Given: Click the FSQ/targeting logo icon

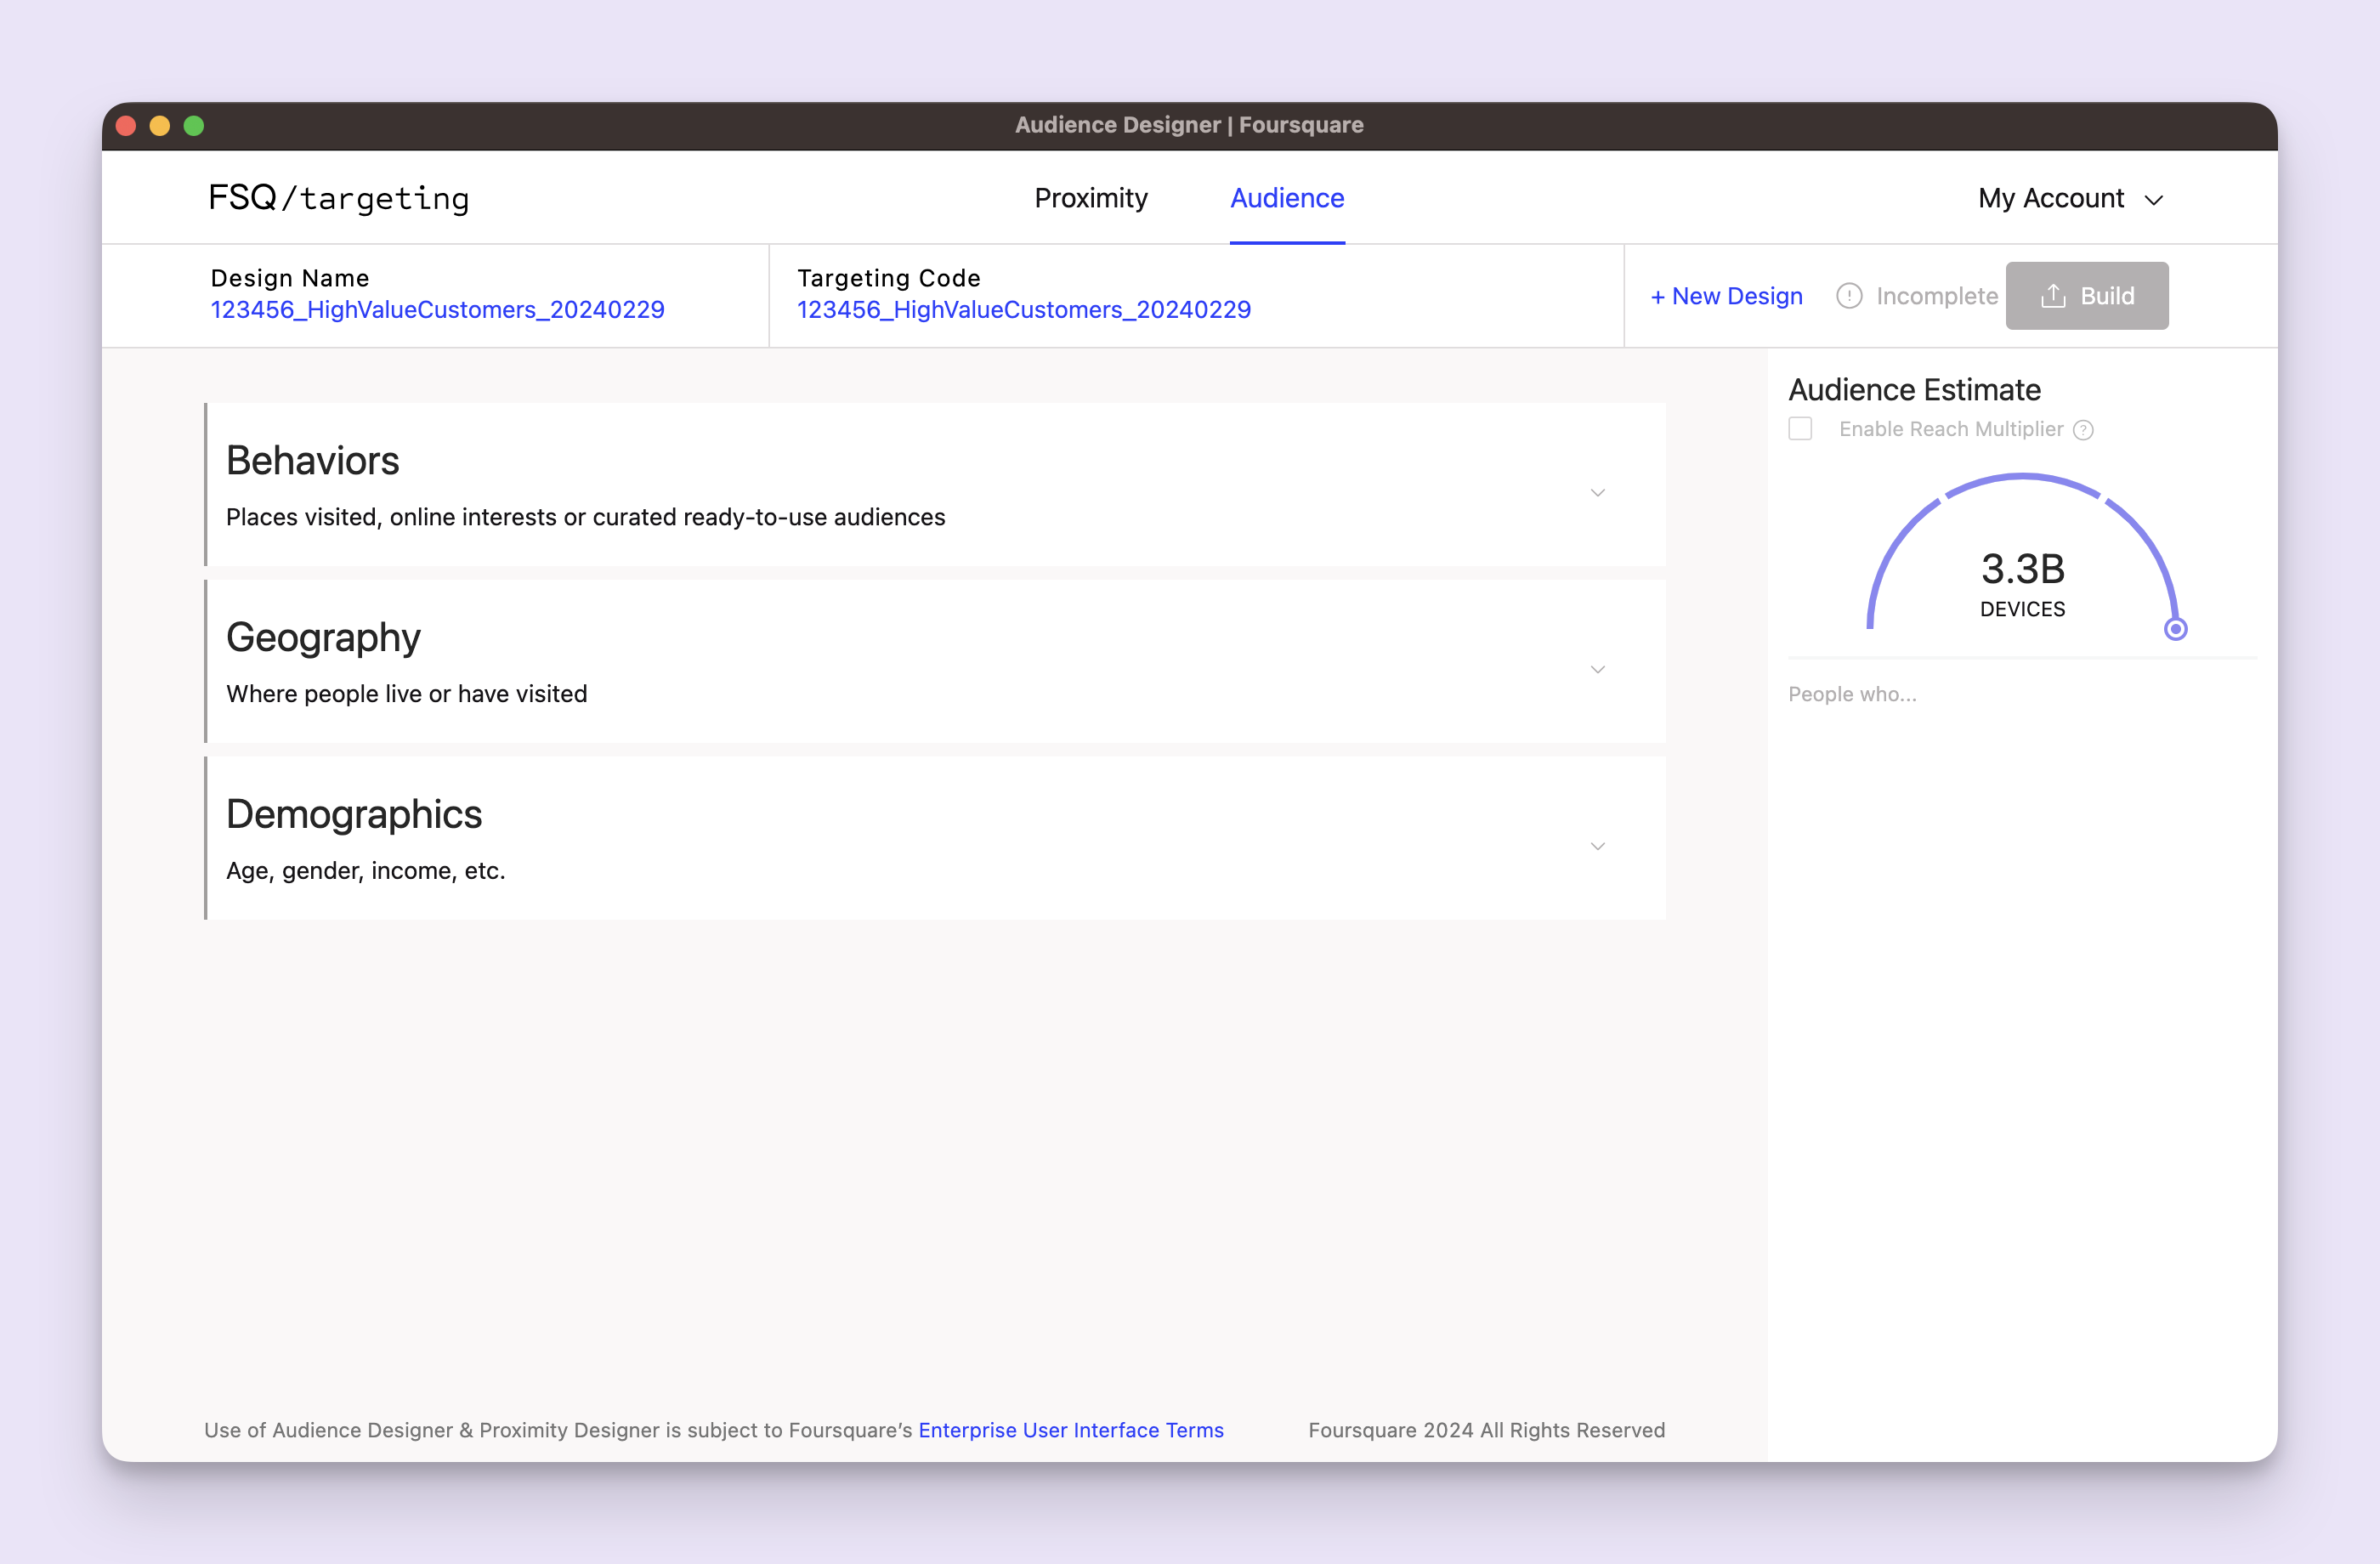Looking at the screenshot, I should 340,197.
